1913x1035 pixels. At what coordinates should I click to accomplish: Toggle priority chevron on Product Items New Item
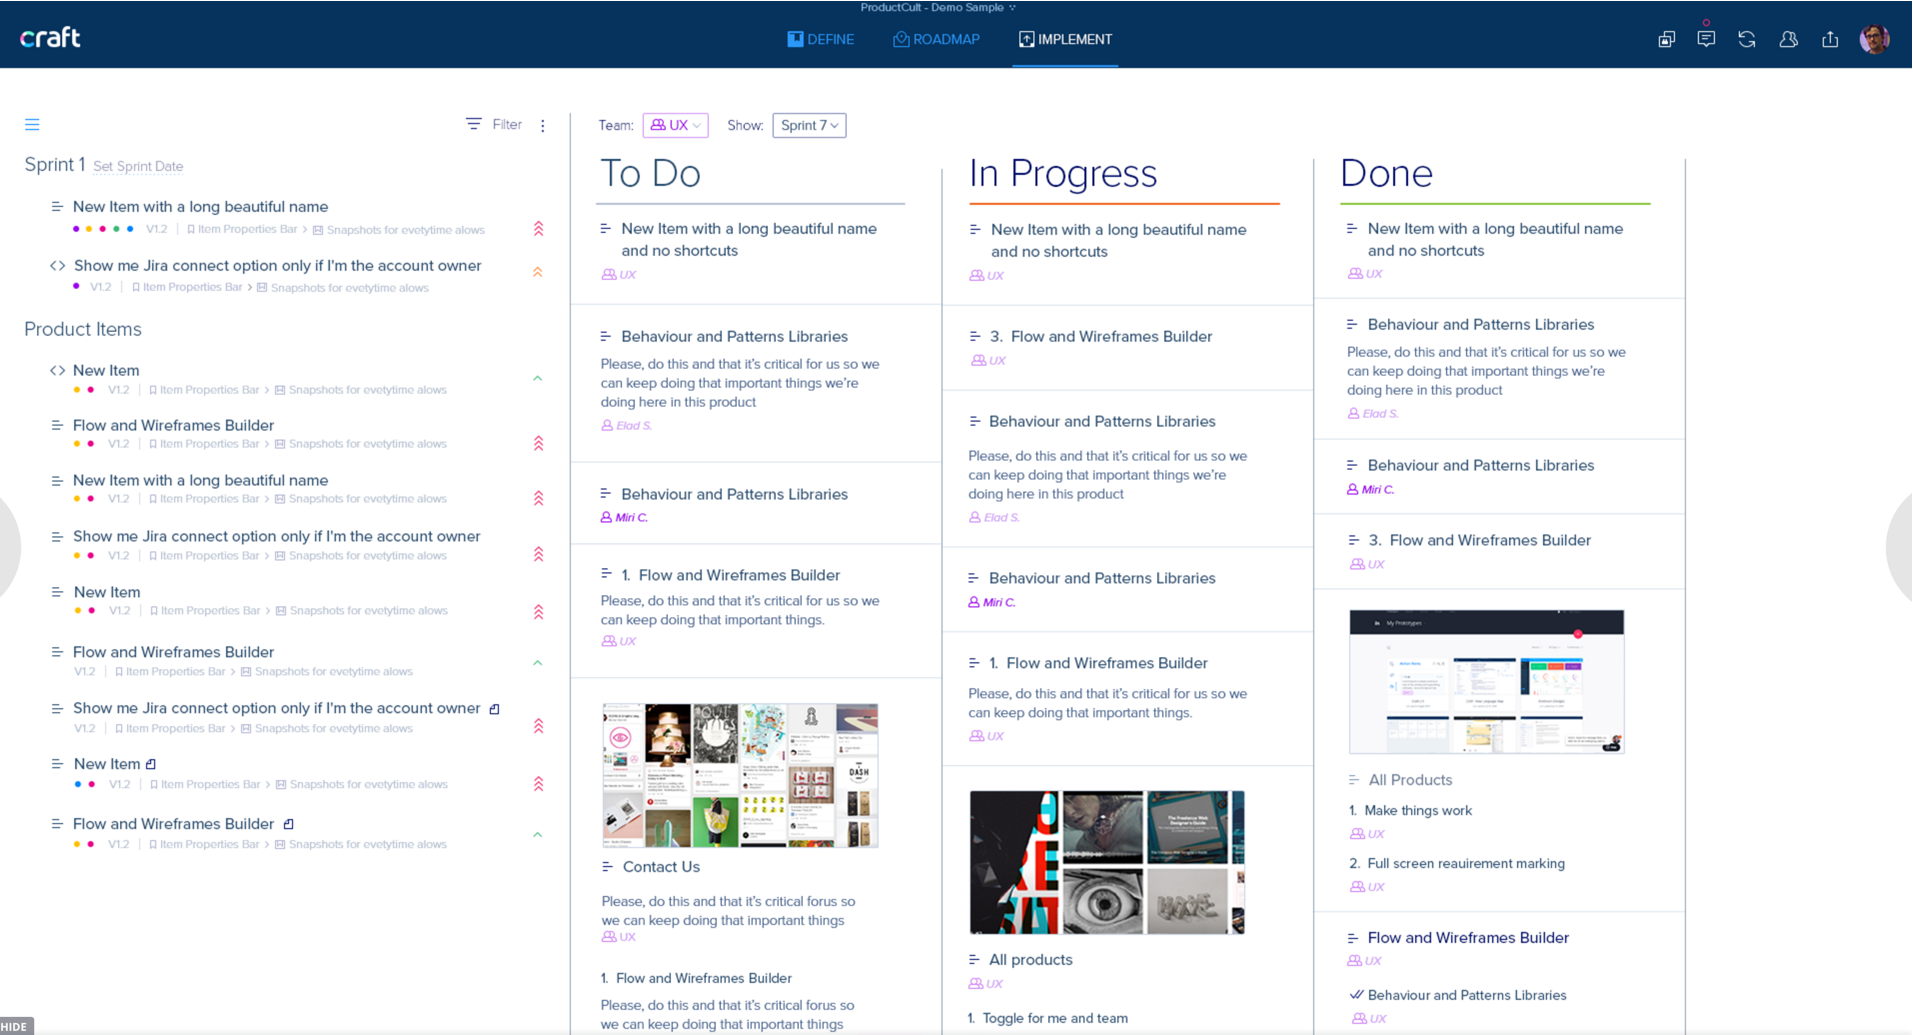[x=538, y=379]
